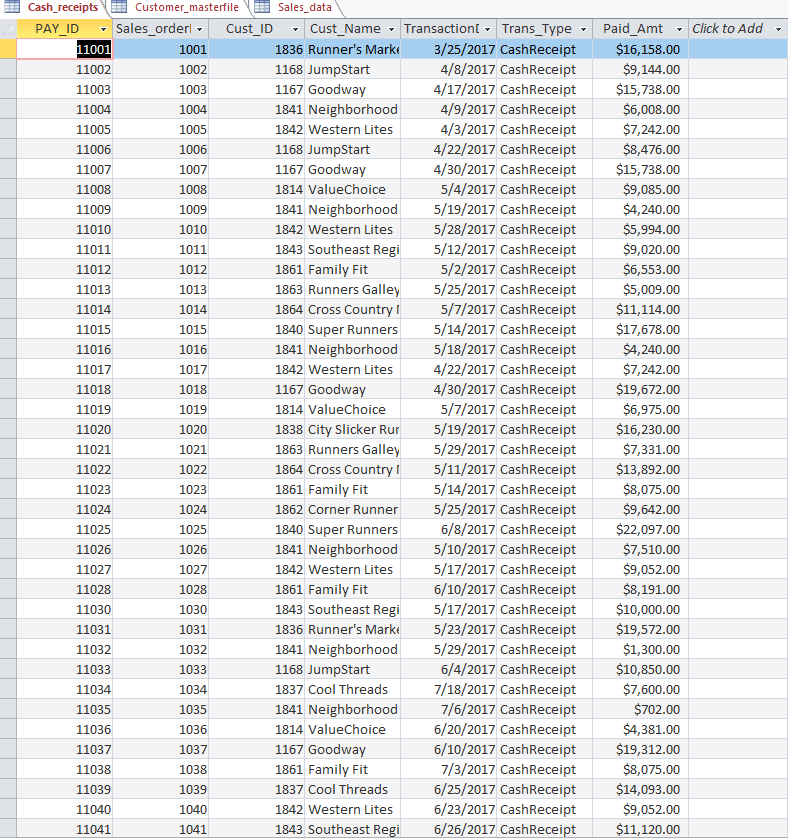Open the Trans_Type column filter dropdown
Viewport: 788px width, 838px height.
pos(583,29)
